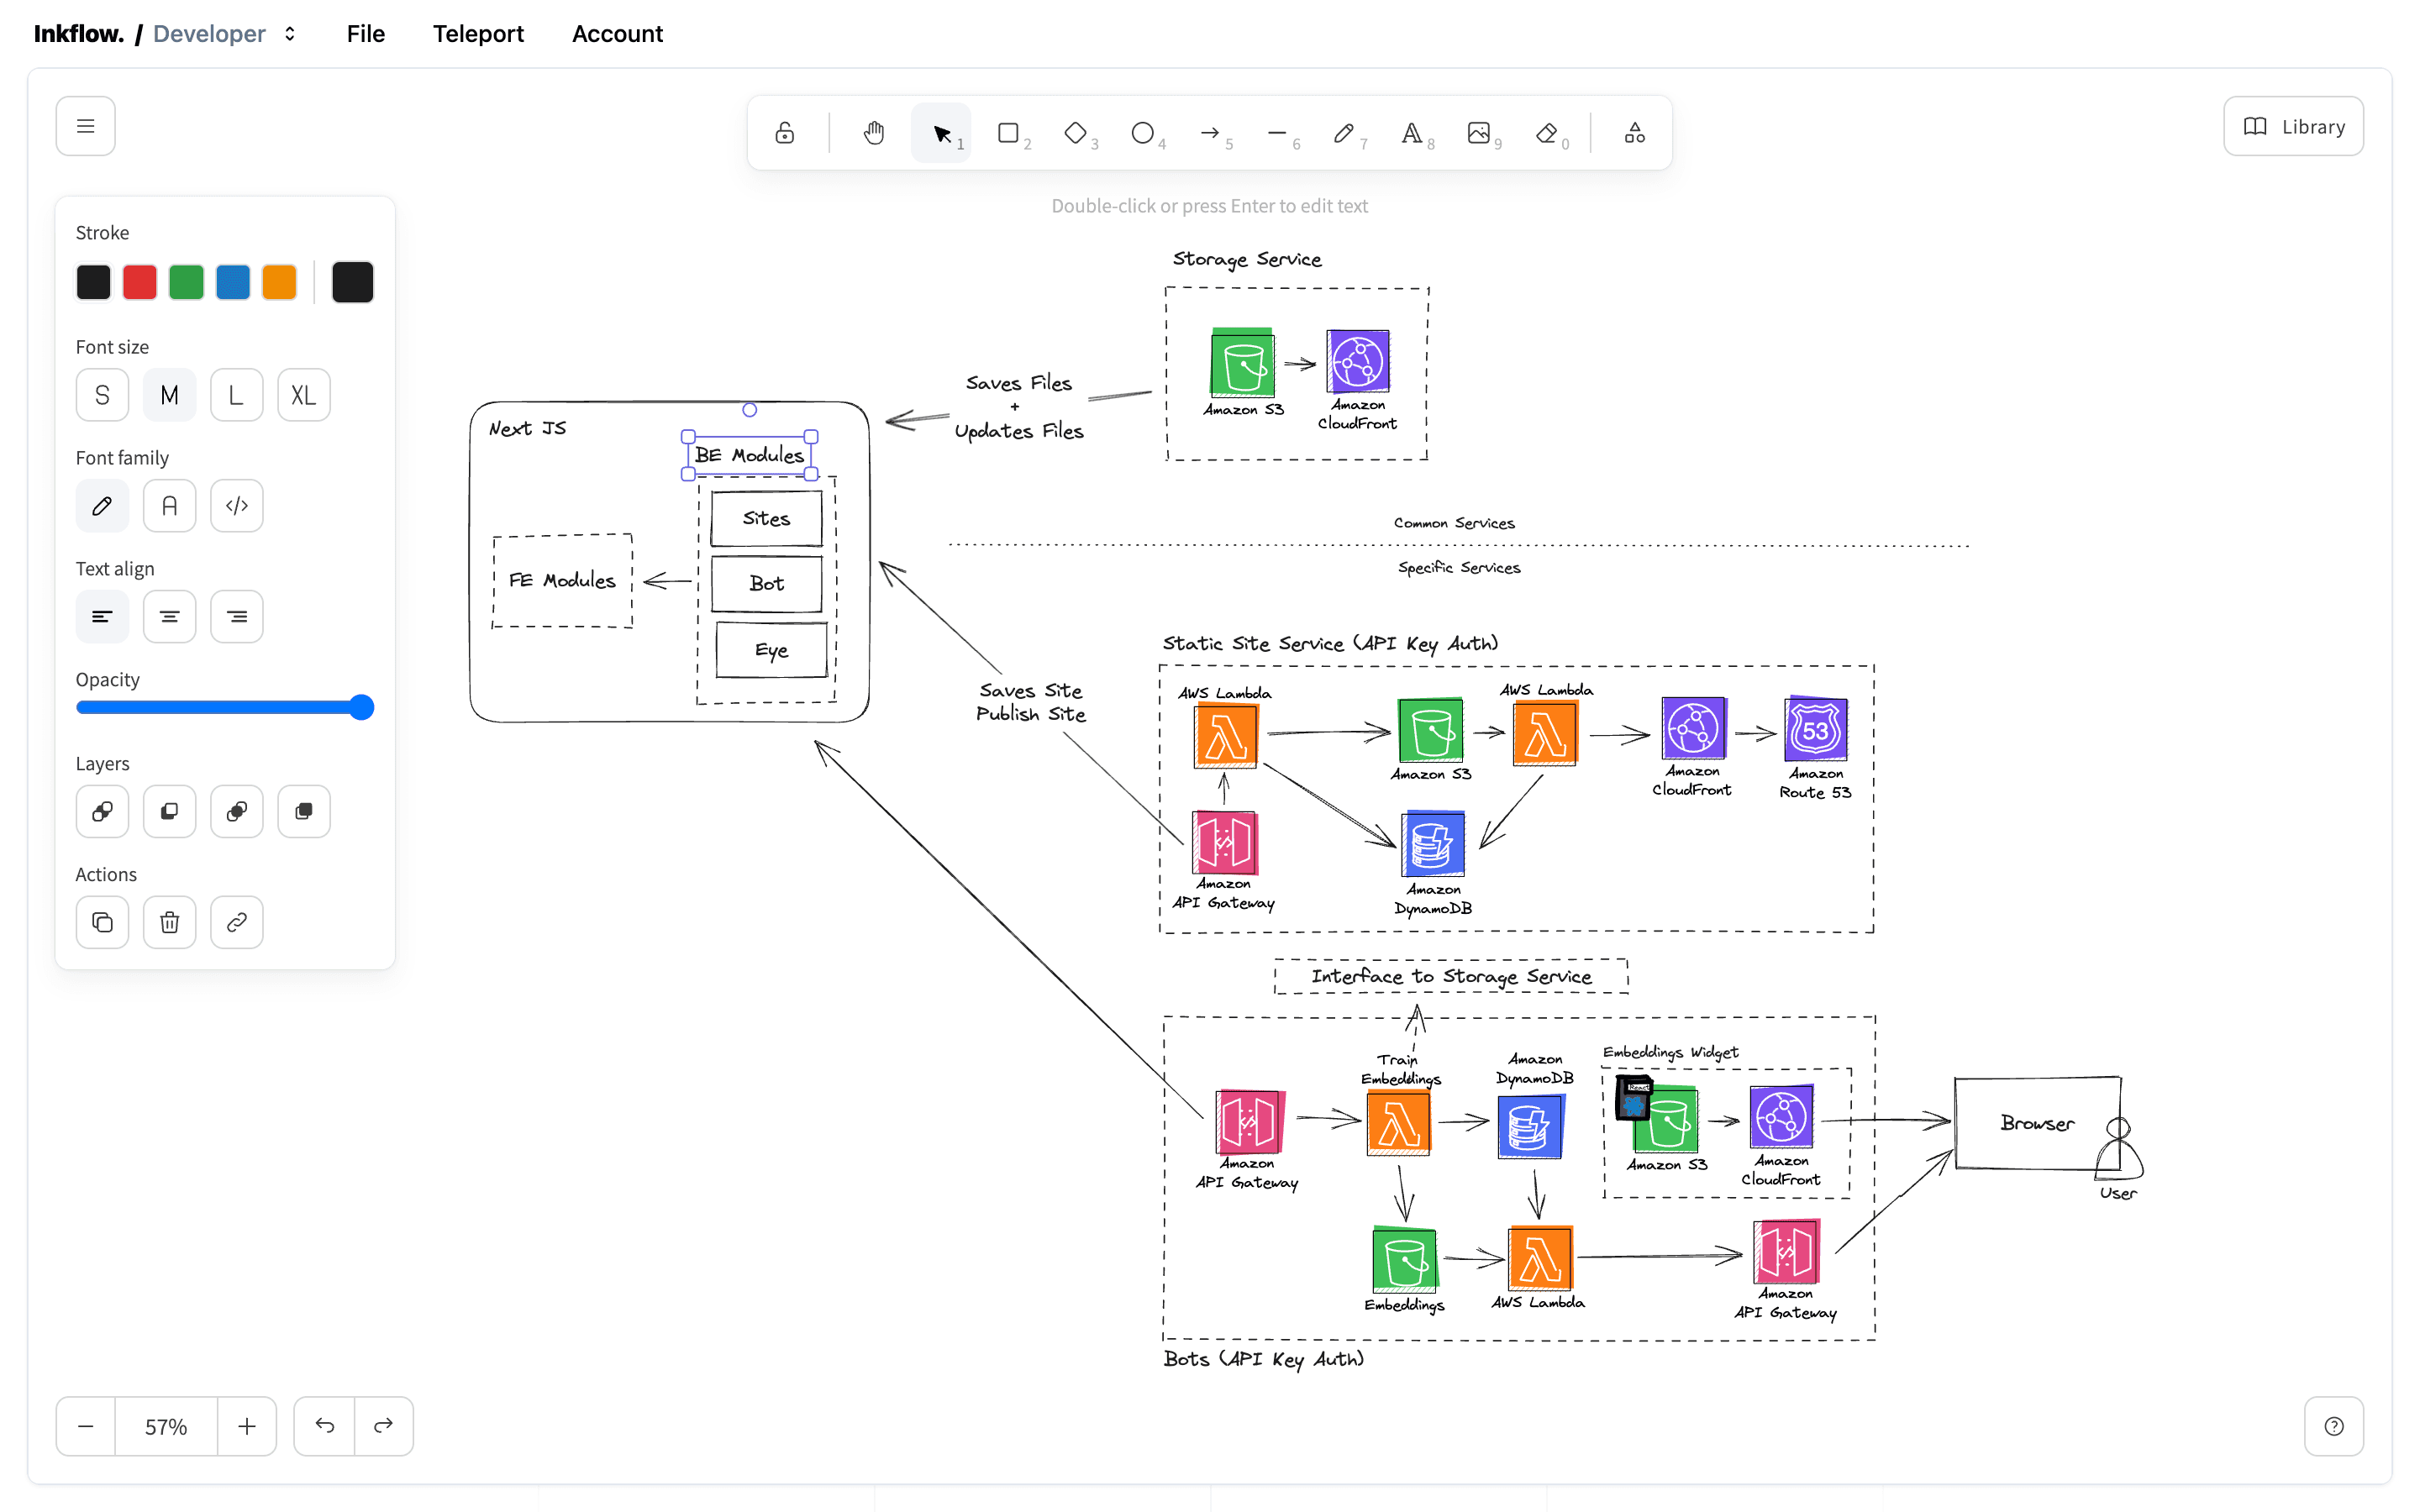Click zoom-in button to increase canvas size
Screen dimensions: 2420x1512
(245, 1423)
